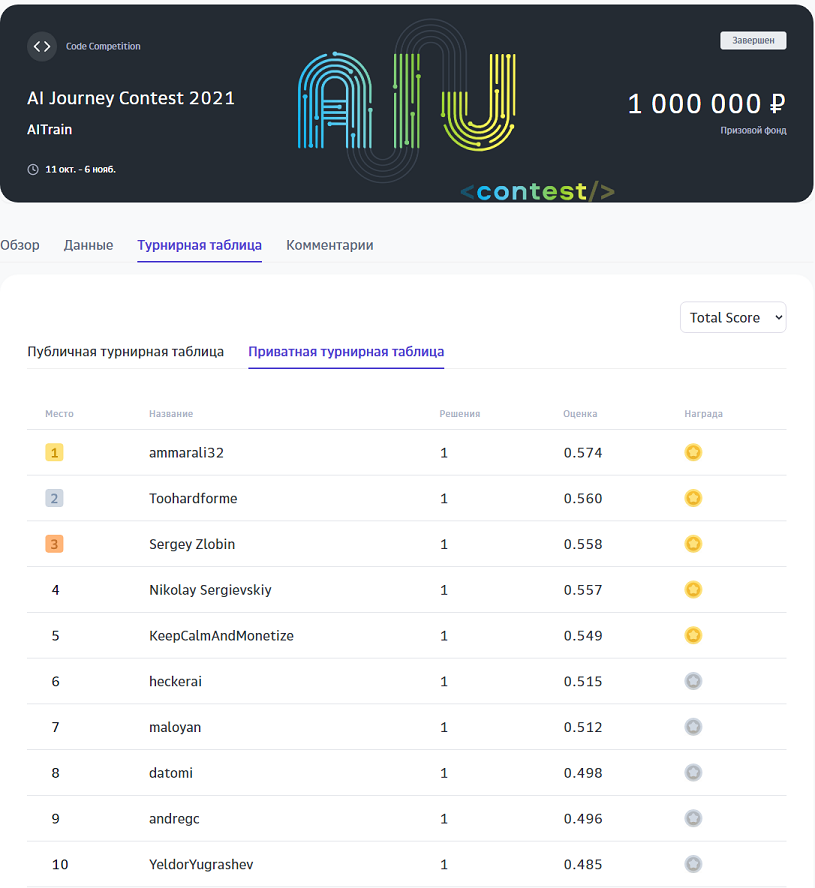This screenshot has width=815, height=888.
Task: Click the gray medal icon for maloyan
Action: point(693,727)
